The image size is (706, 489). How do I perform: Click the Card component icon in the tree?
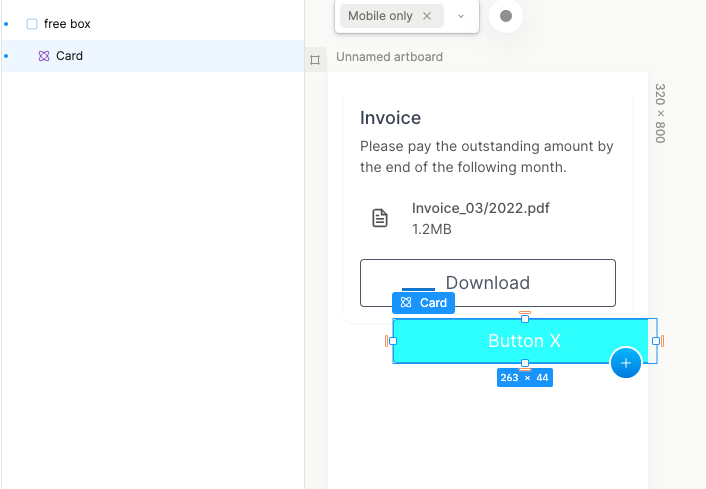click(x=44, y=56)
